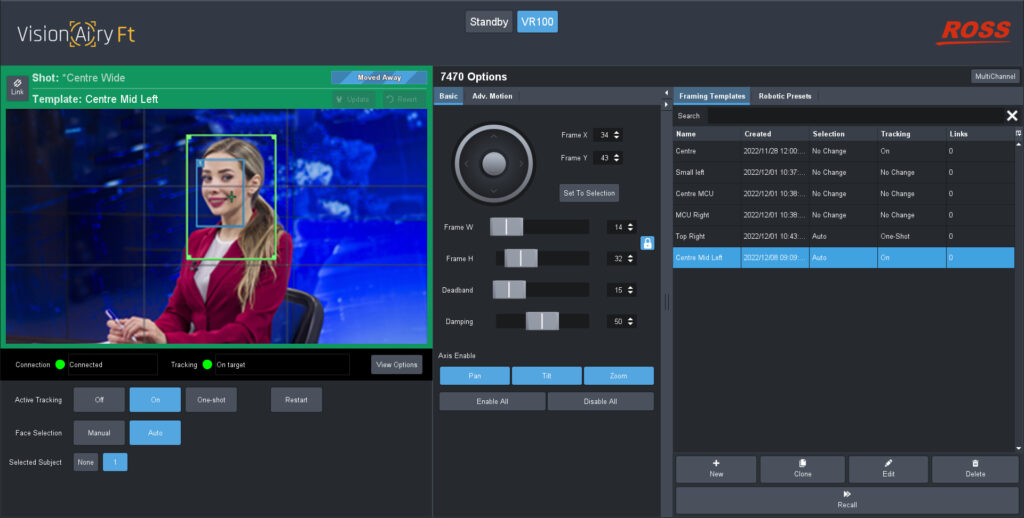Click the Vision[Ai]ry Ft logo
1024x518 pixels.
pos(76,34)
